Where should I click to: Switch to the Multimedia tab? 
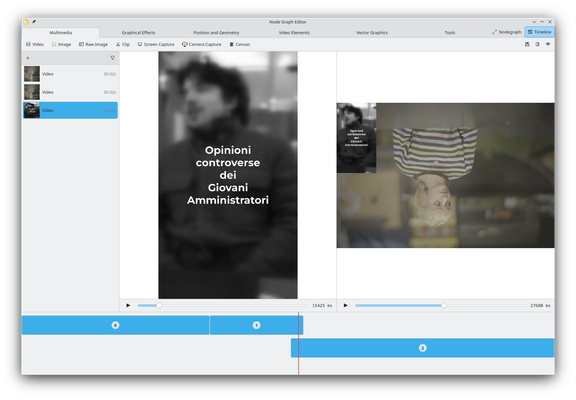pyautogui.click(x=61, y=33)
